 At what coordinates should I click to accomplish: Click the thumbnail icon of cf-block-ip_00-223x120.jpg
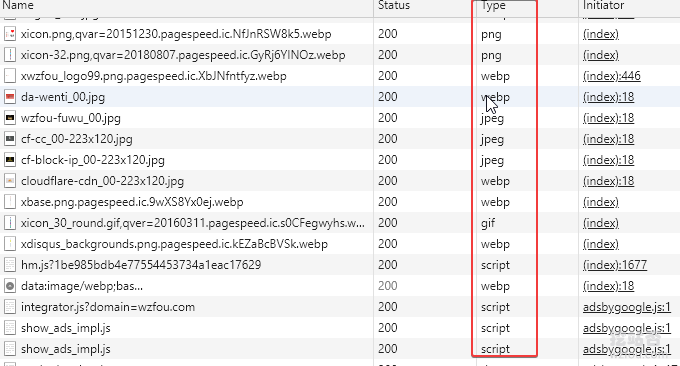pos(10,160)
